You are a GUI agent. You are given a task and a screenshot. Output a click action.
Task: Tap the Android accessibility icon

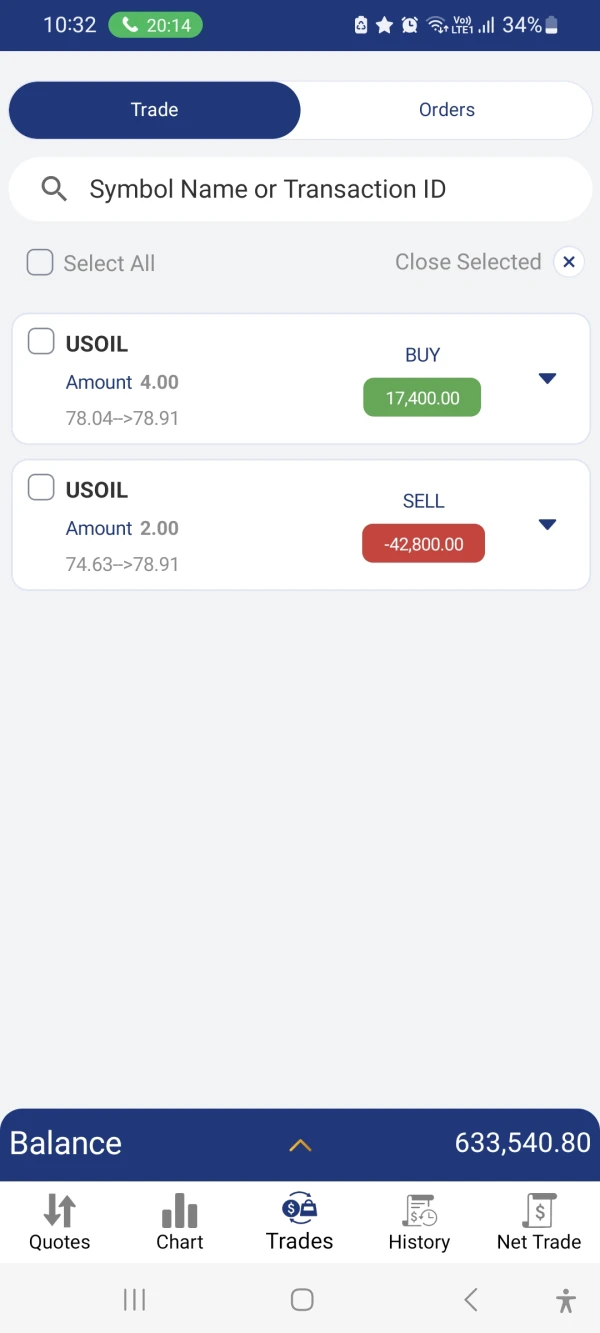click(566, 1300)
